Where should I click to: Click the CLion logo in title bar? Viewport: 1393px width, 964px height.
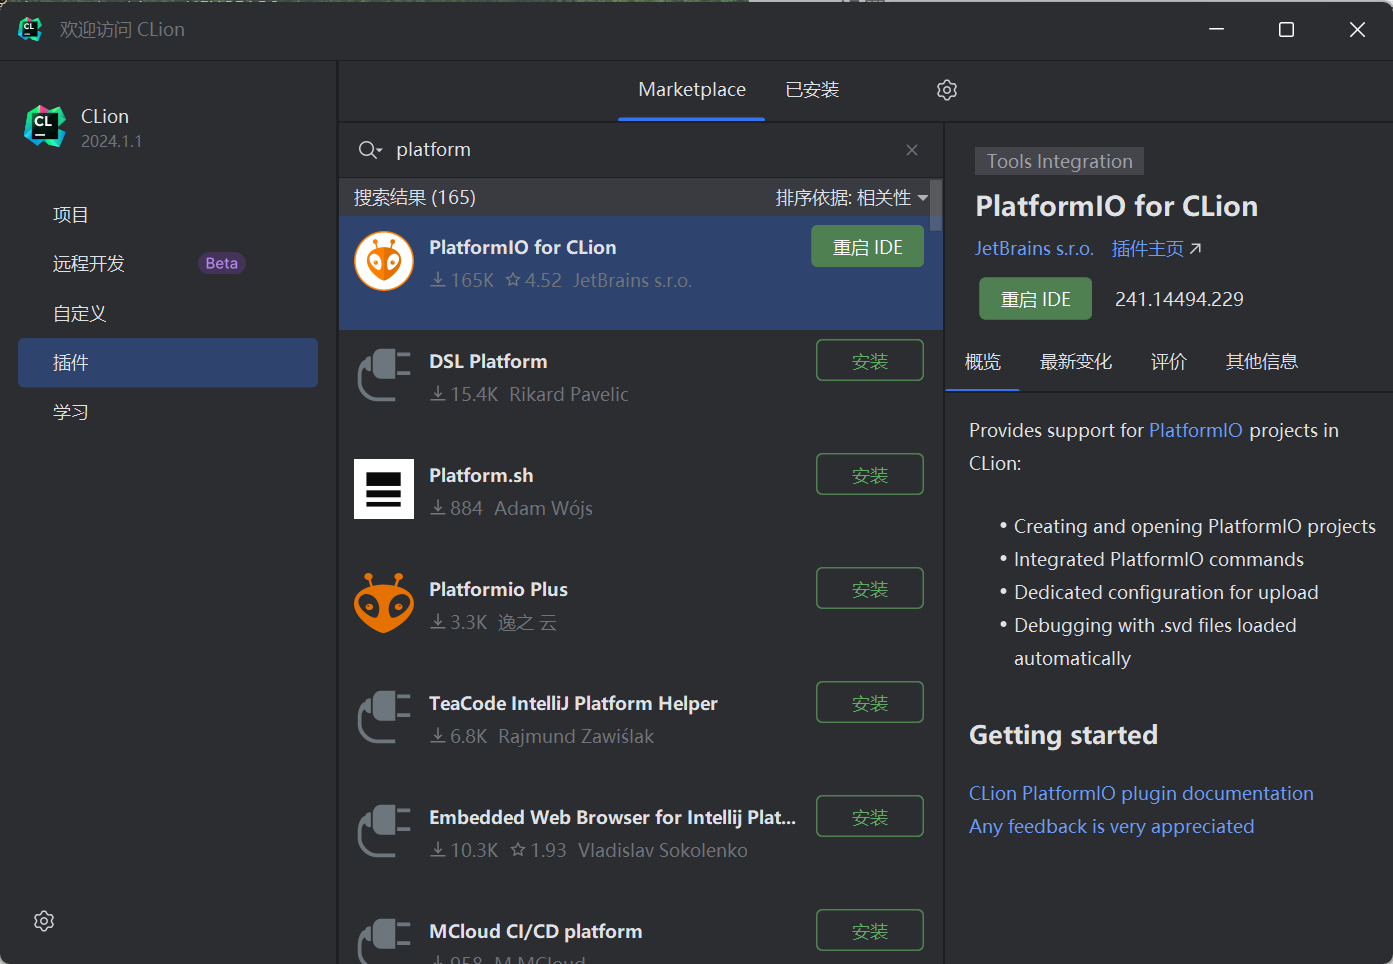pos(30,29)
